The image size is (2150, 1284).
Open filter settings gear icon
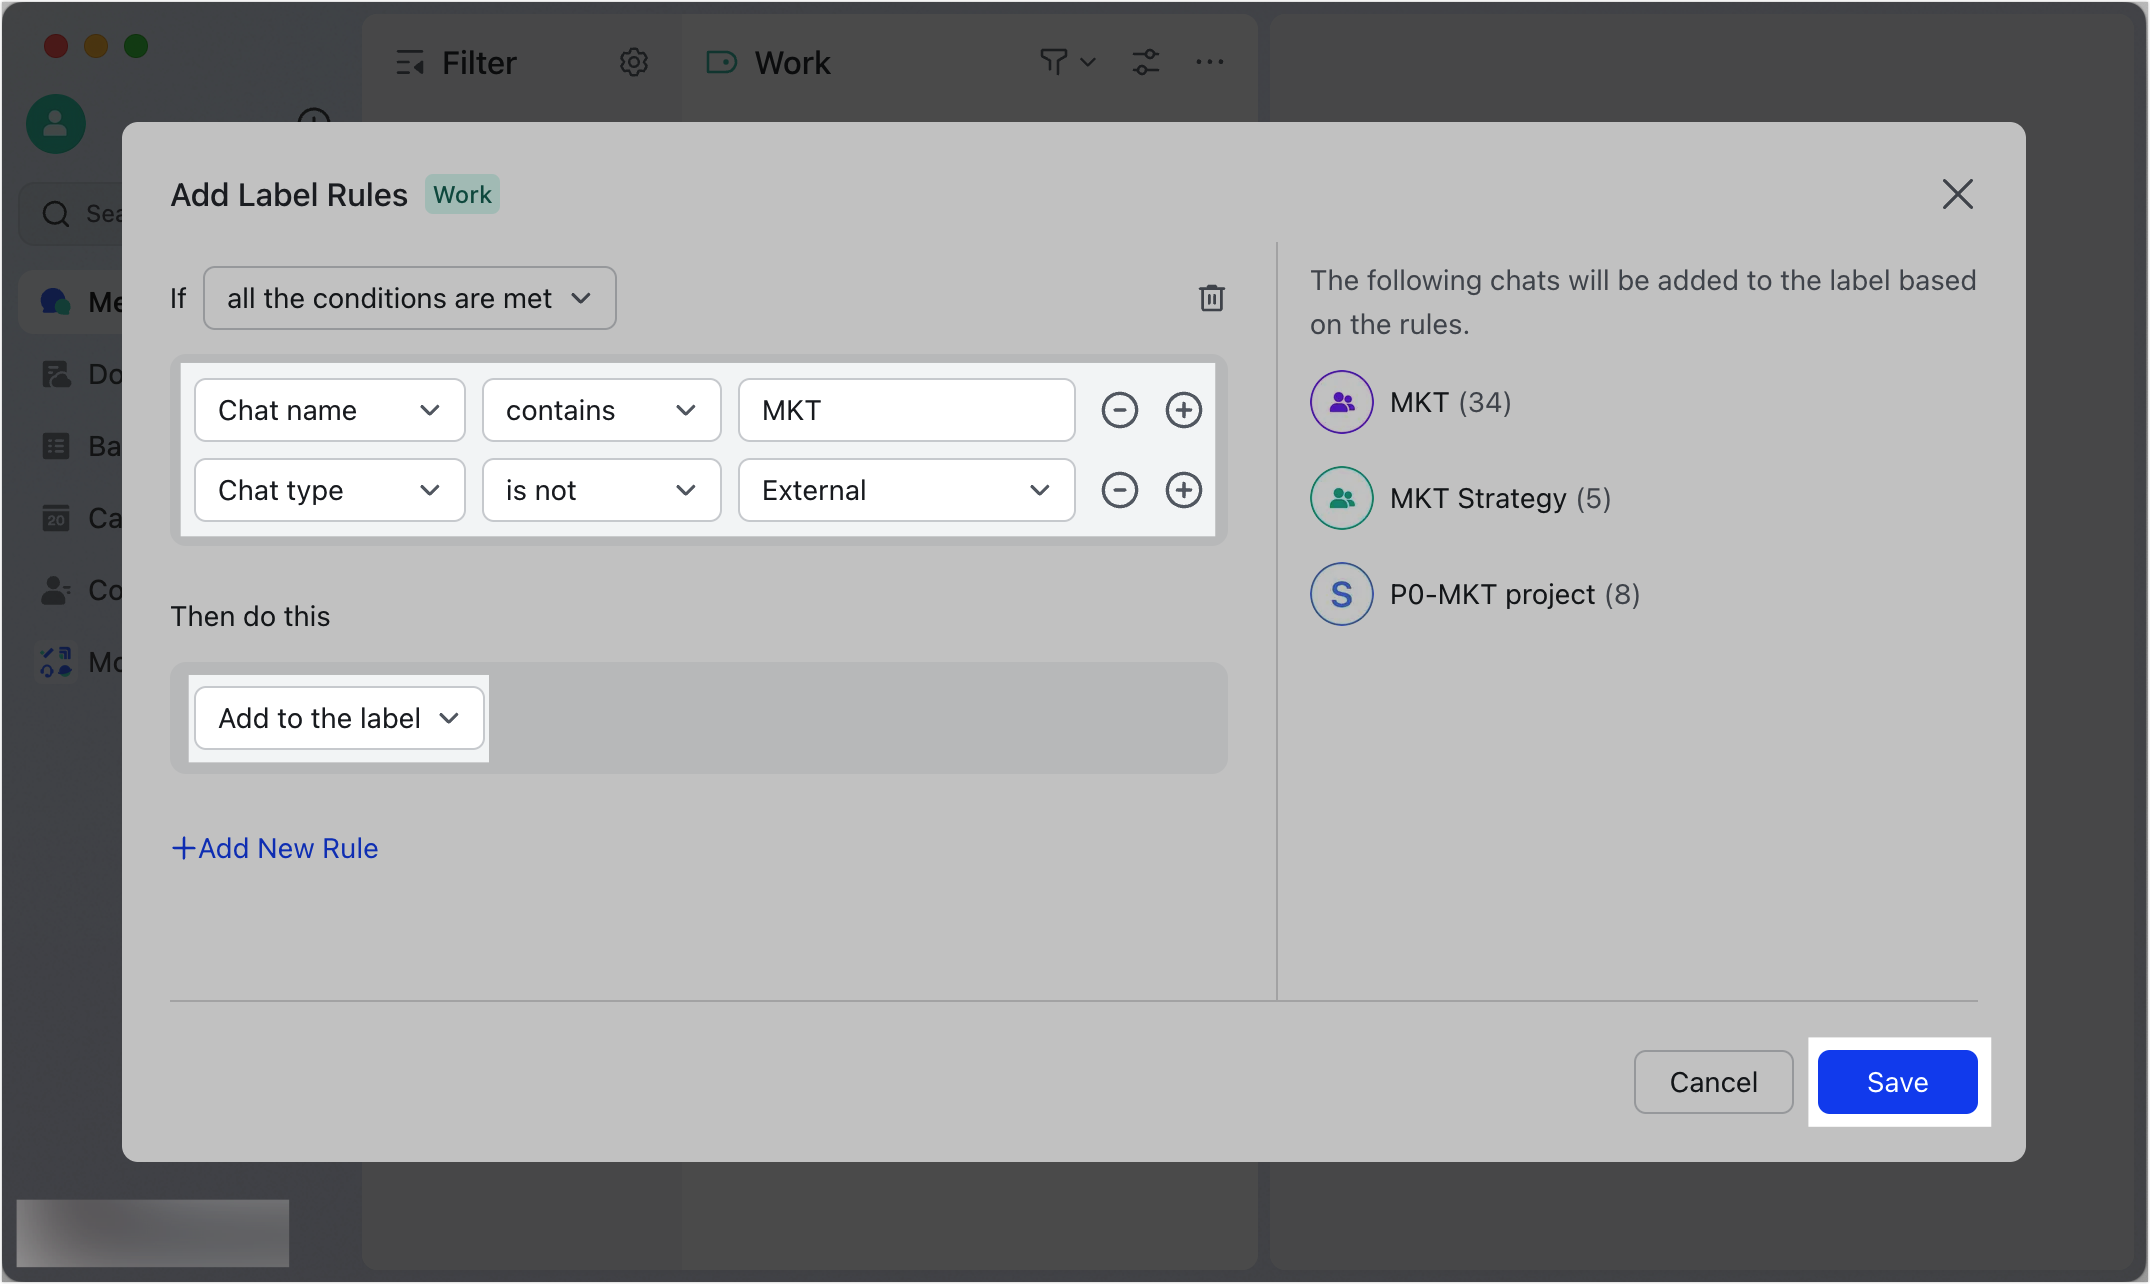click(633, 63)
